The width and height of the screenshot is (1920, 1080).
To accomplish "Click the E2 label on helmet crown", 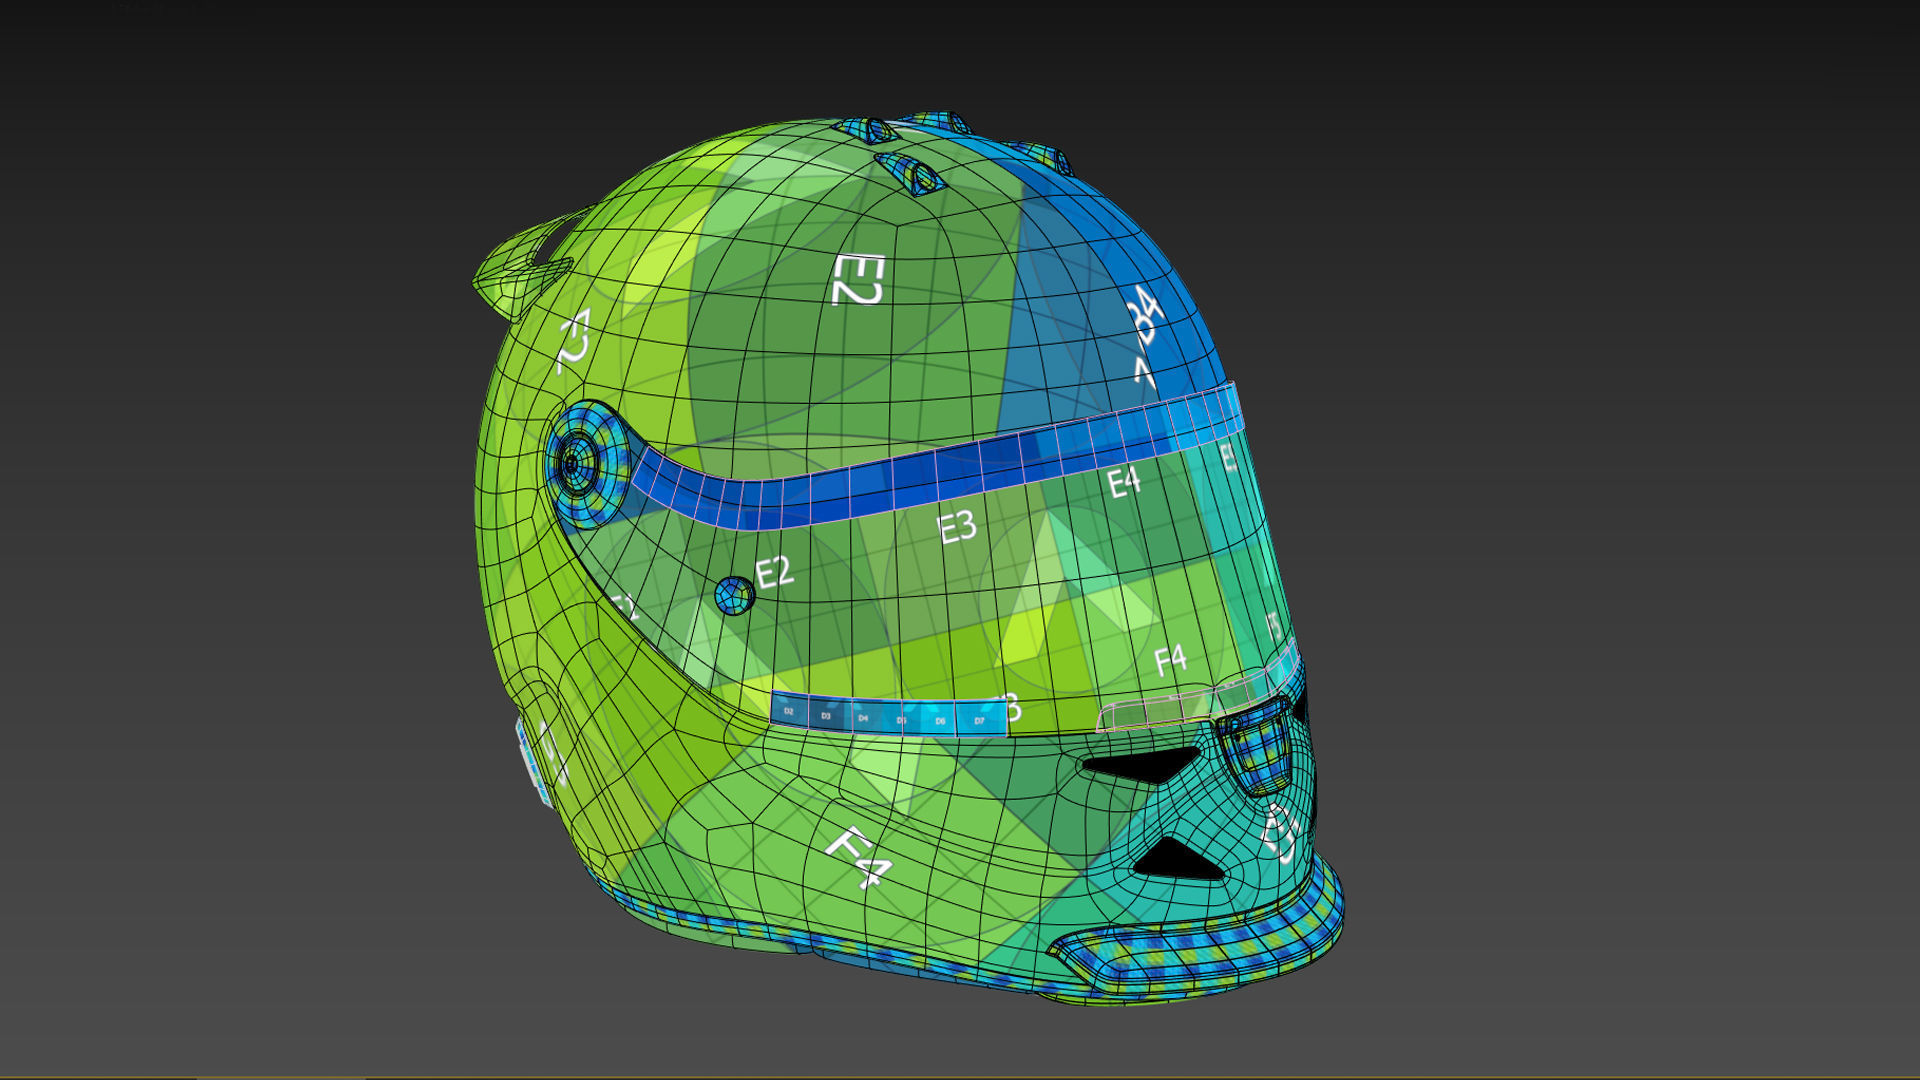I will [857, 279].
